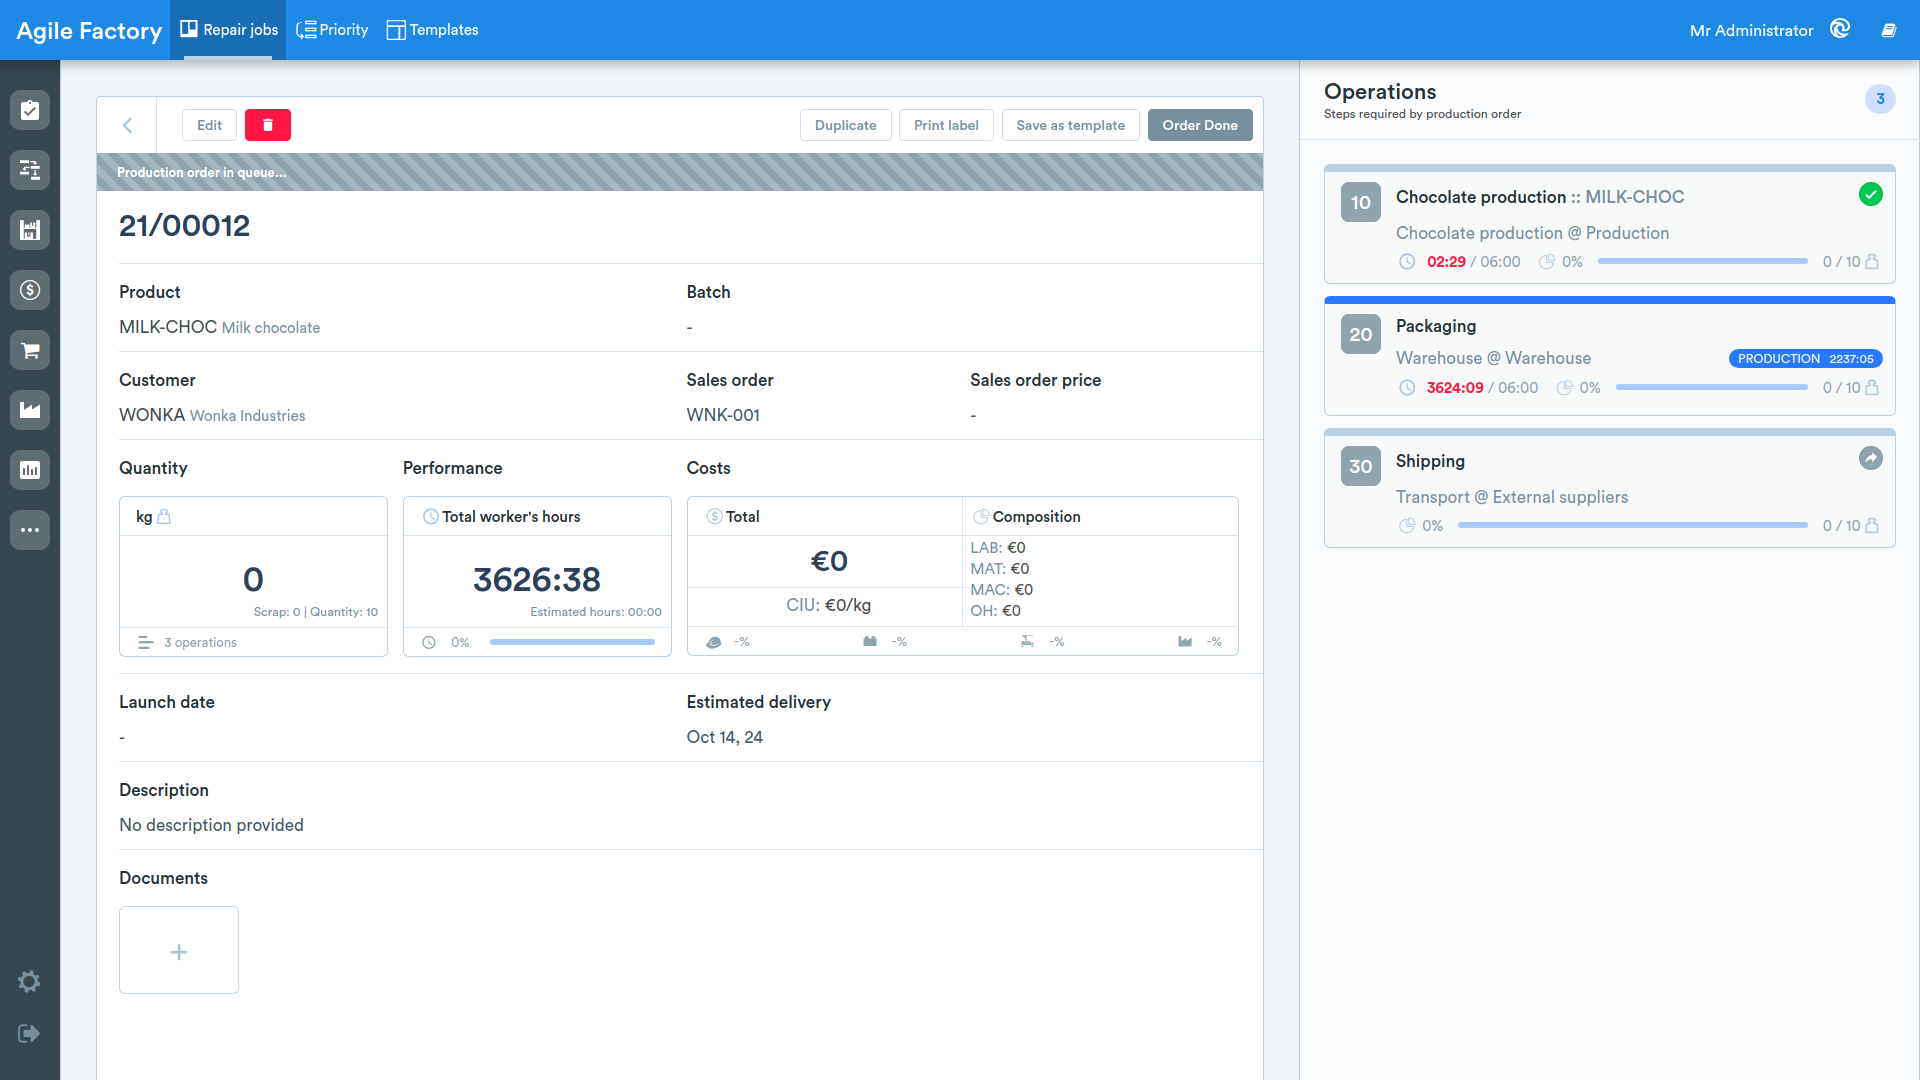Click the book icon in top bar

(1889, 30)
